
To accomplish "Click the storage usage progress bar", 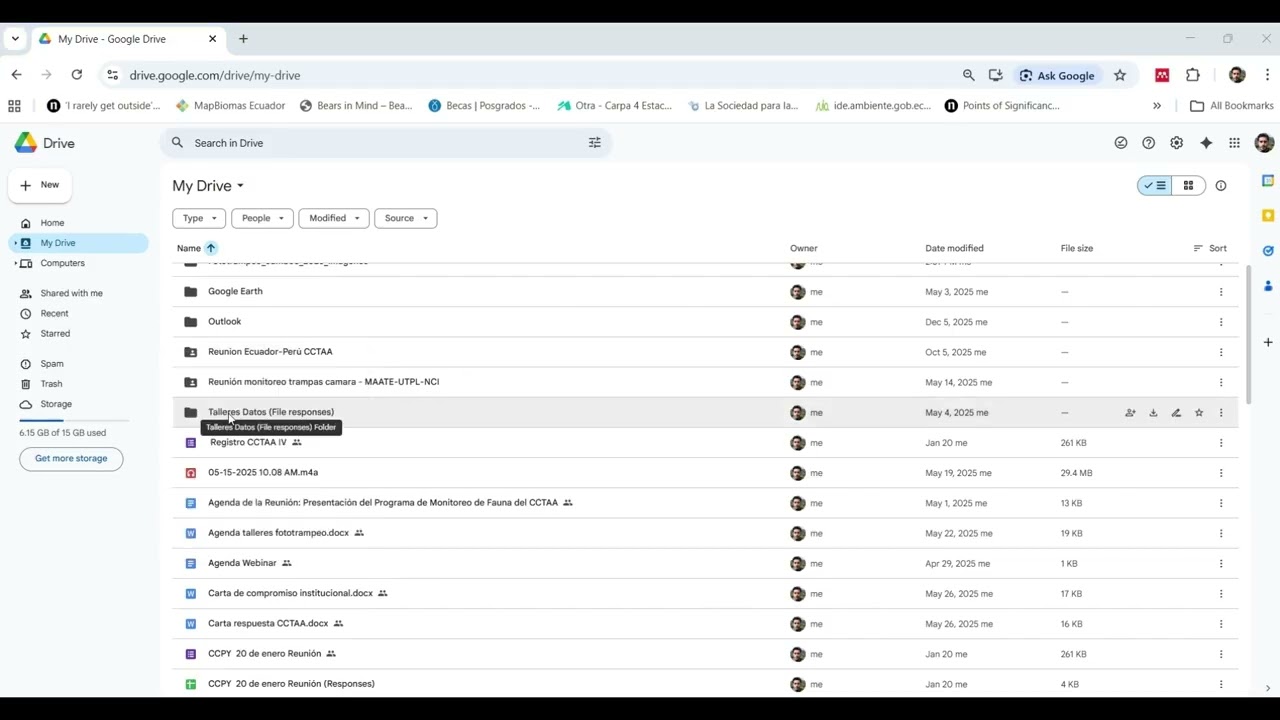I will (74, 421).
